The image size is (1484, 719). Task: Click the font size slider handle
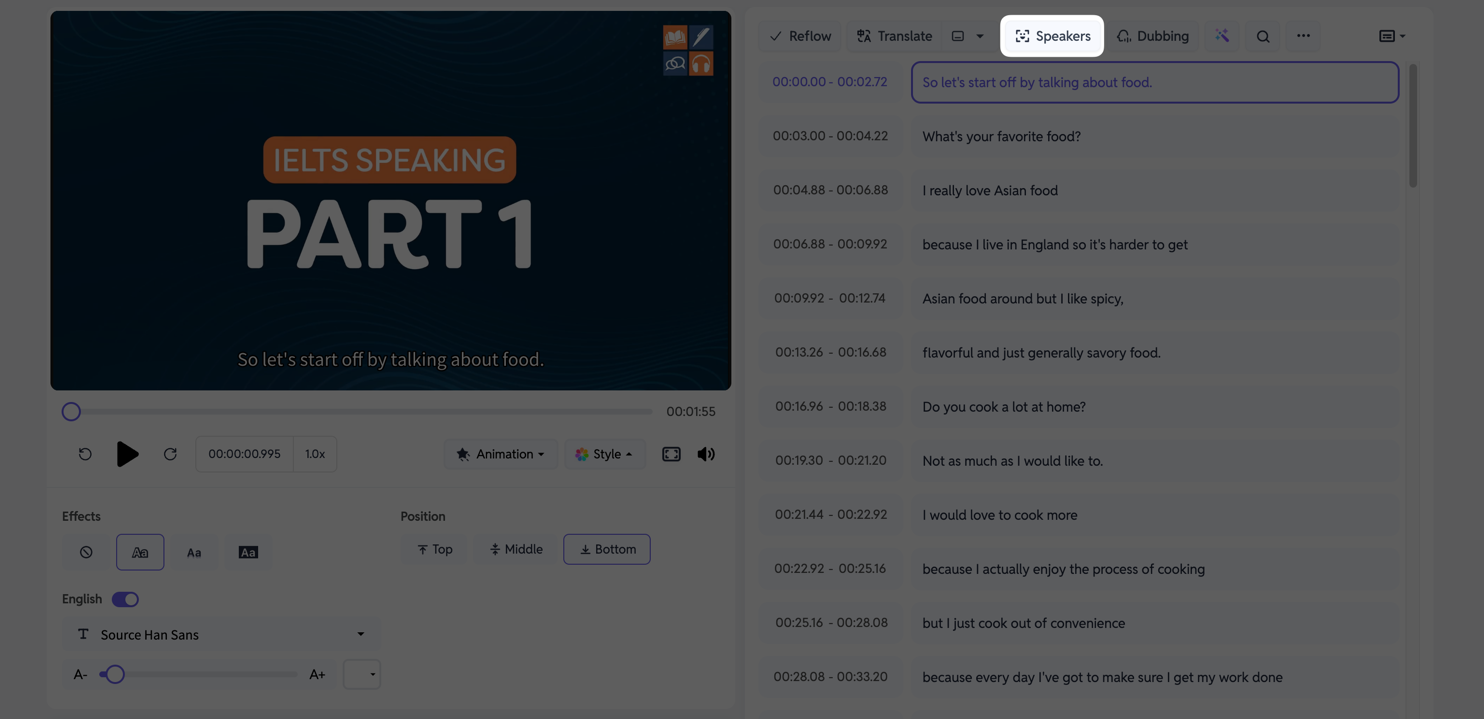114,675
